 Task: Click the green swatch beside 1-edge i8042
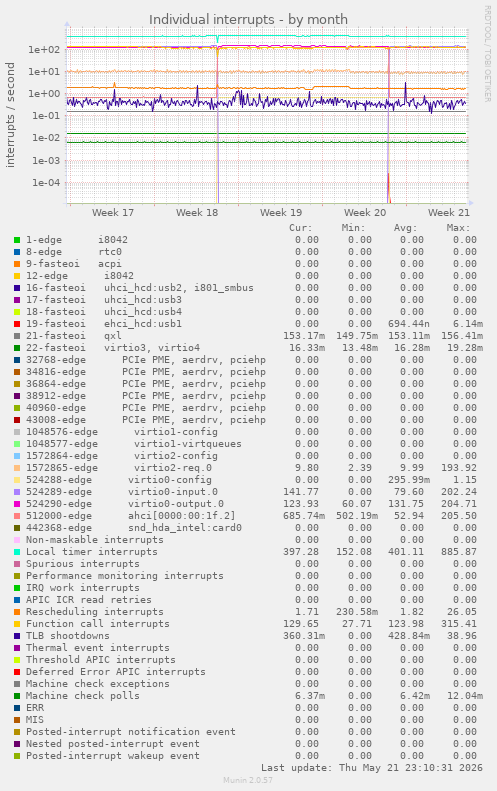click(x=17, y=240)
